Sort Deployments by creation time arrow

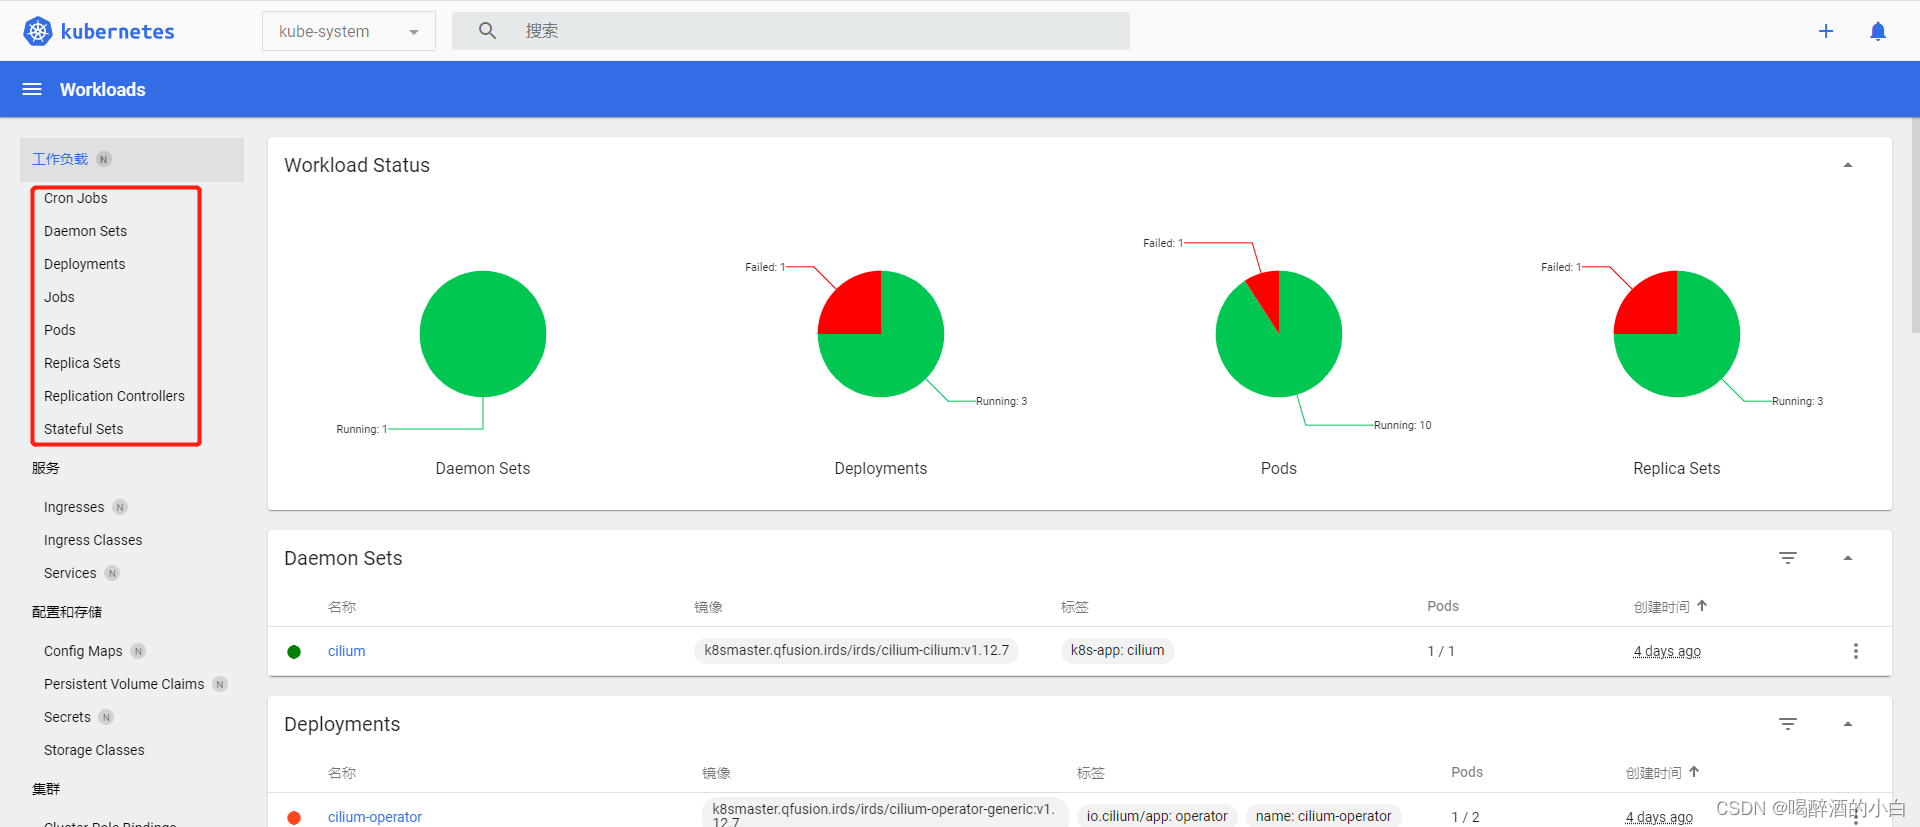click(1694, 772)
